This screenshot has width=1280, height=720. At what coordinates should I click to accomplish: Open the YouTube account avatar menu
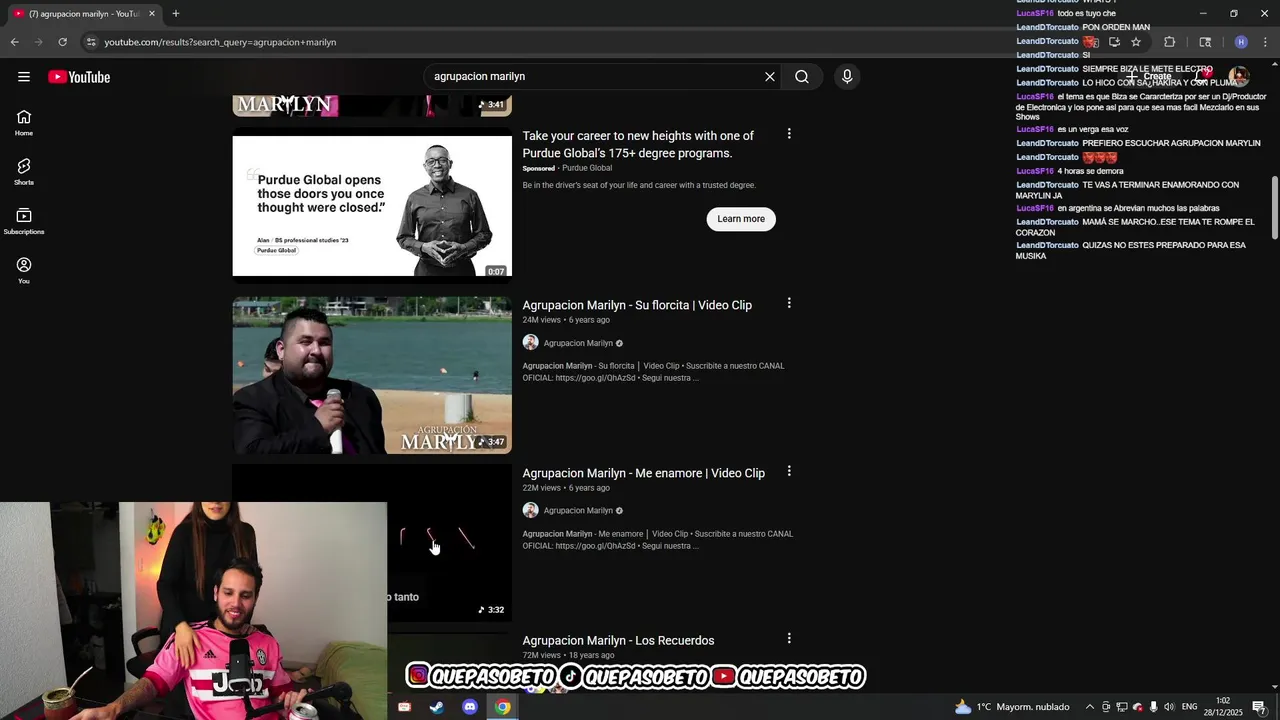1239,77
